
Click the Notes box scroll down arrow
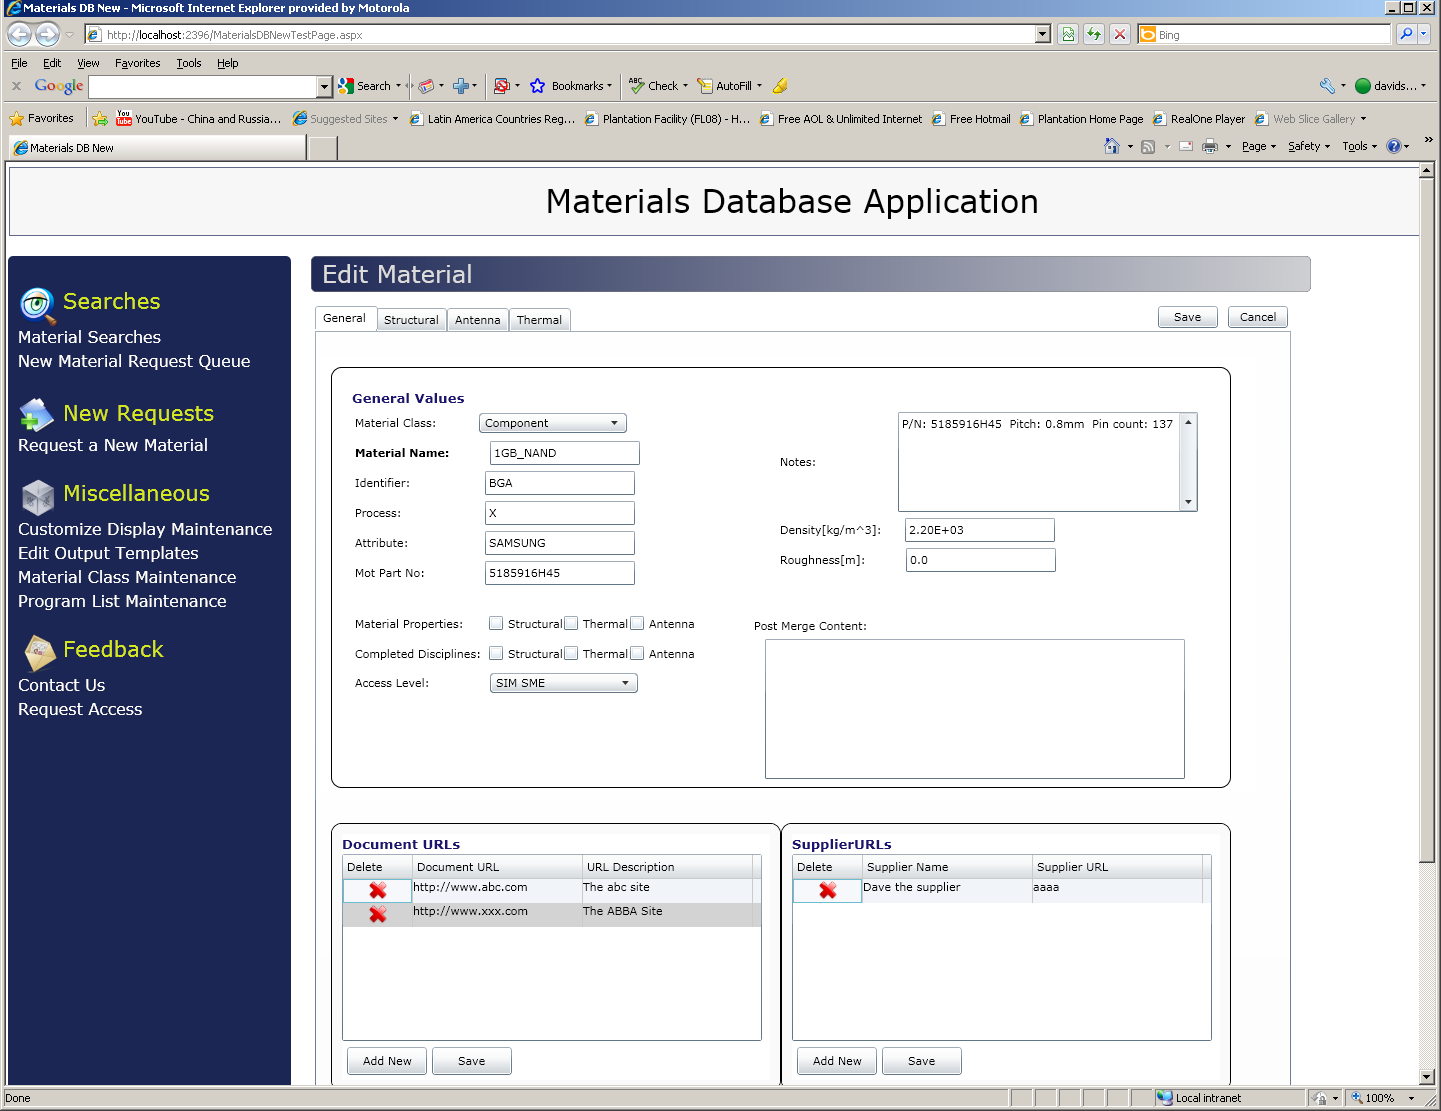(x=1188, y=502)
